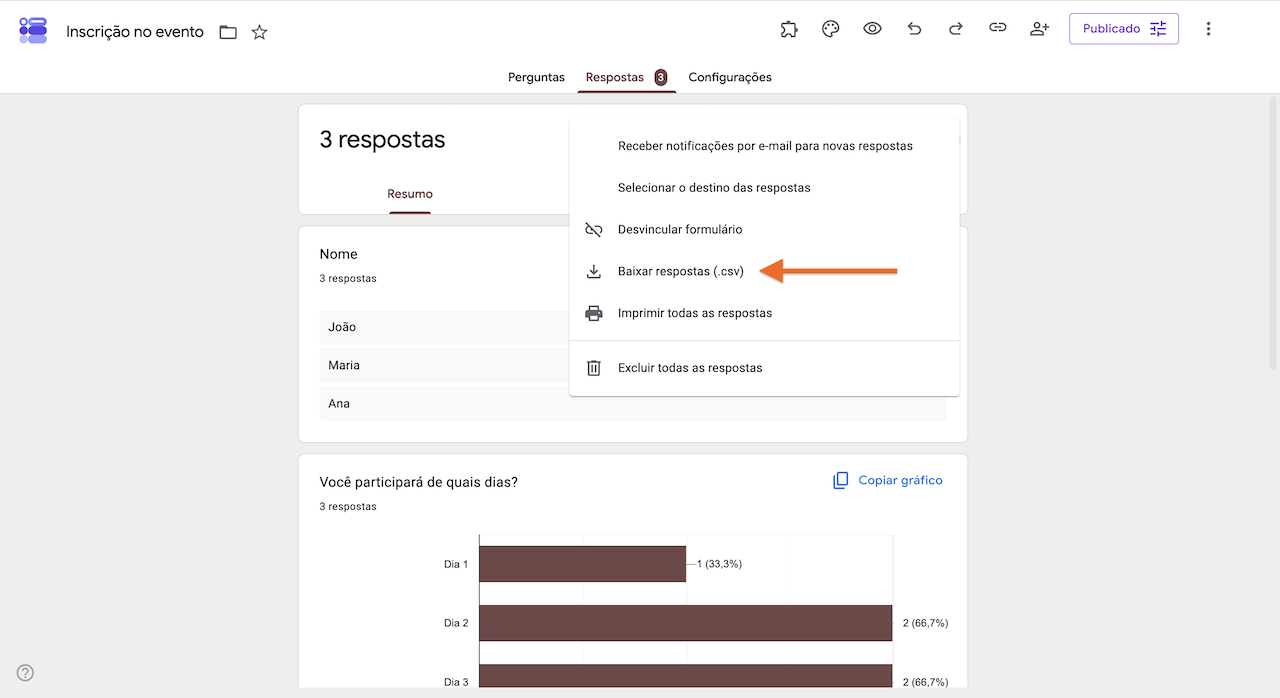Click the form title Inscrição no evento
Image resolution: width=1280 pixels, height=698 pixels.
coord(135,32)
